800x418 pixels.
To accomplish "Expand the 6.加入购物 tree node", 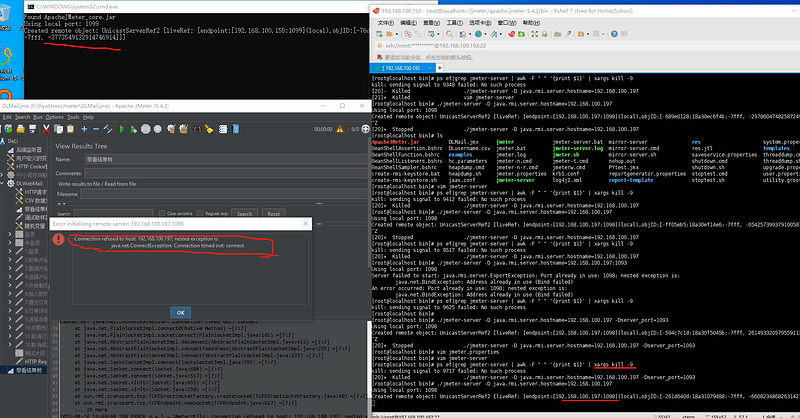I will [10, 293].
